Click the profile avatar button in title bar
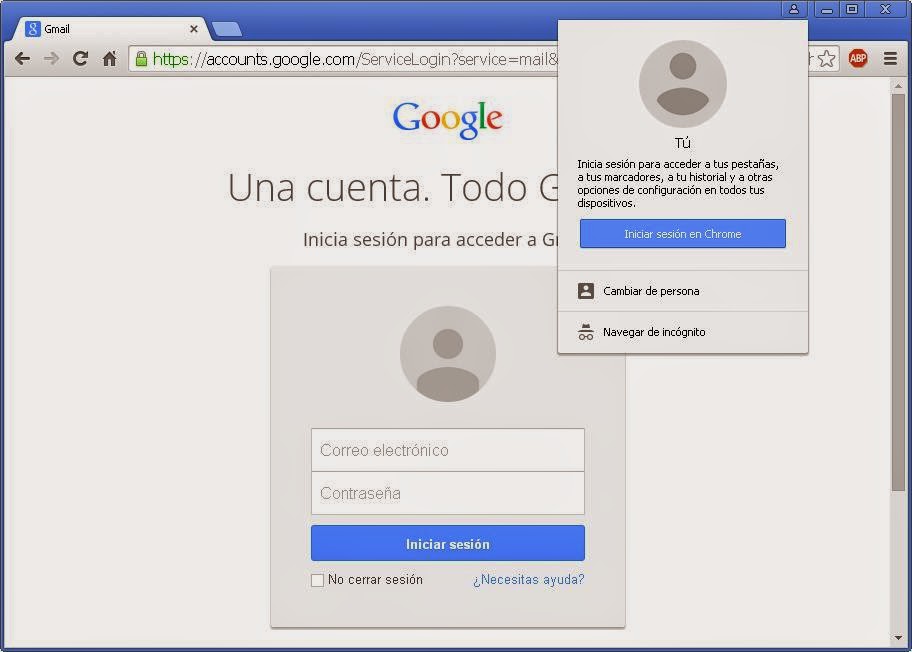This screenshot has height=652, width=912. point(794,9)
